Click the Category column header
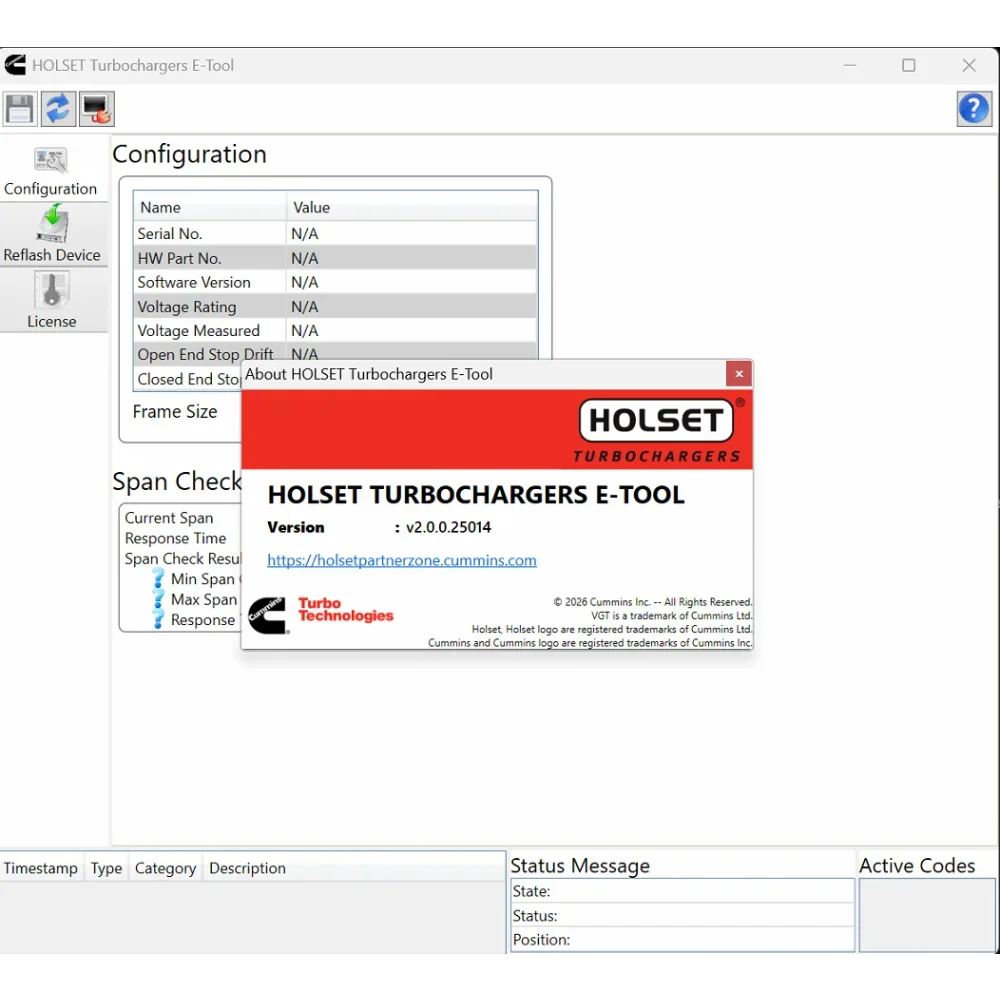 tap(165, 868)
